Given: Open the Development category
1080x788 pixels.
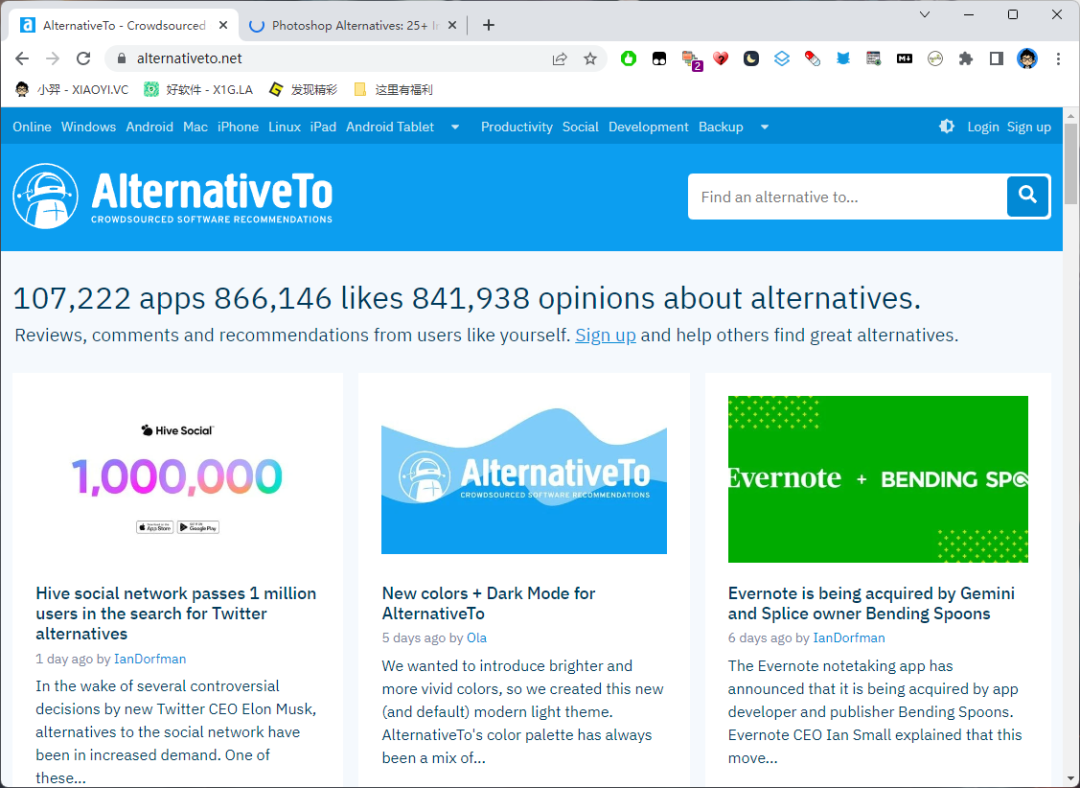Looking at the screenshot, I should pos(648,127).
